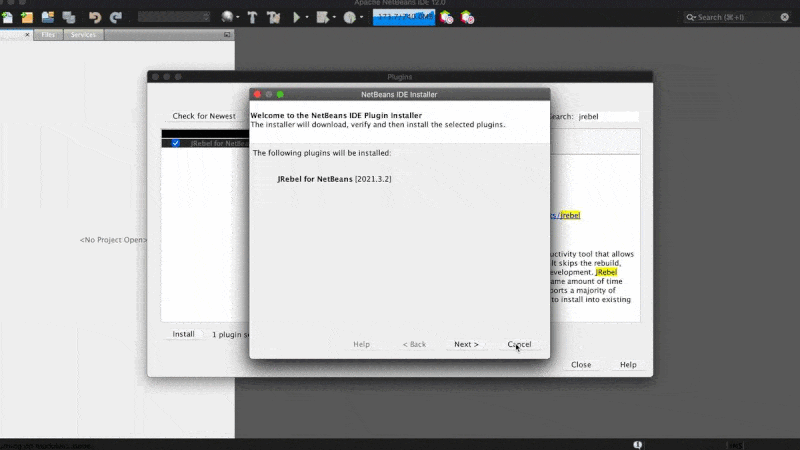Close the NetBeans IDE Installer with red button
Screen dimensions: 800x450
coord(257,94)
